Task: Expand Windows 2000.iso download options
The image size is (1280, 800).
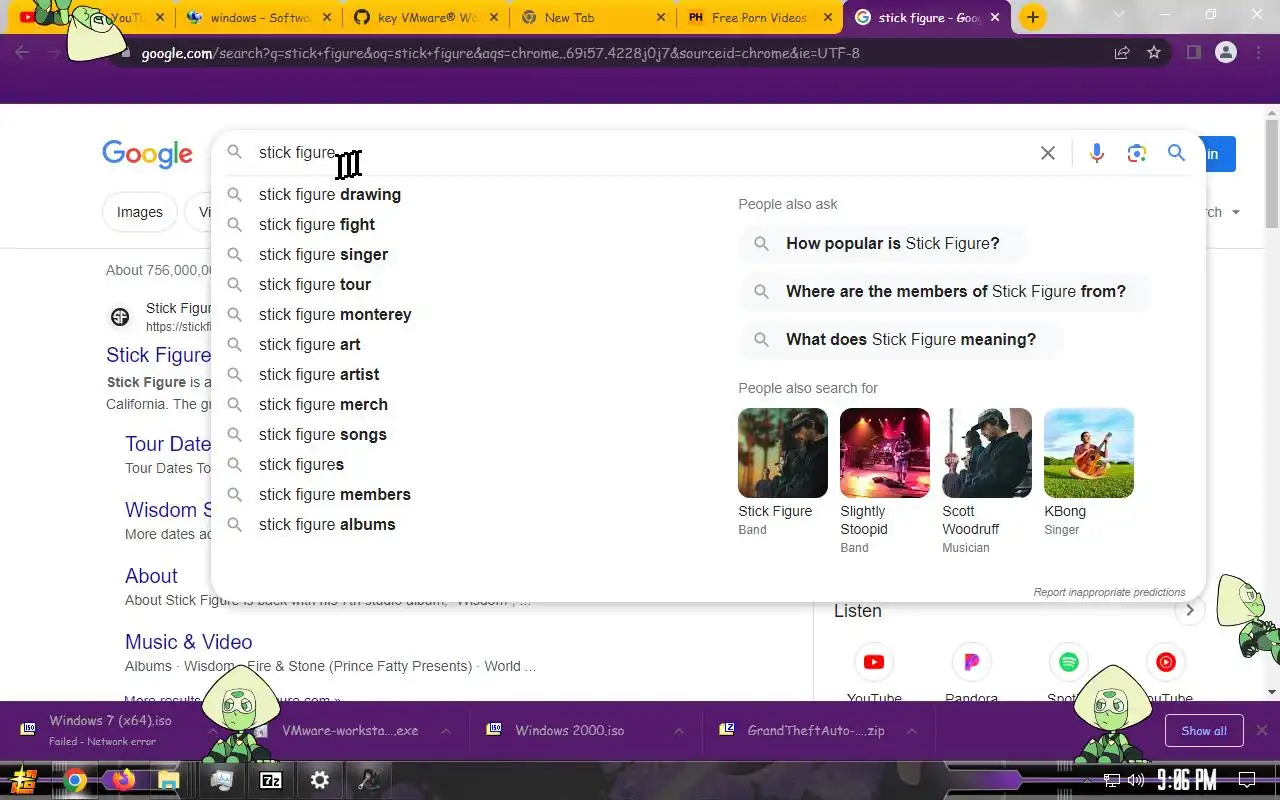Action: pos(678,731)
